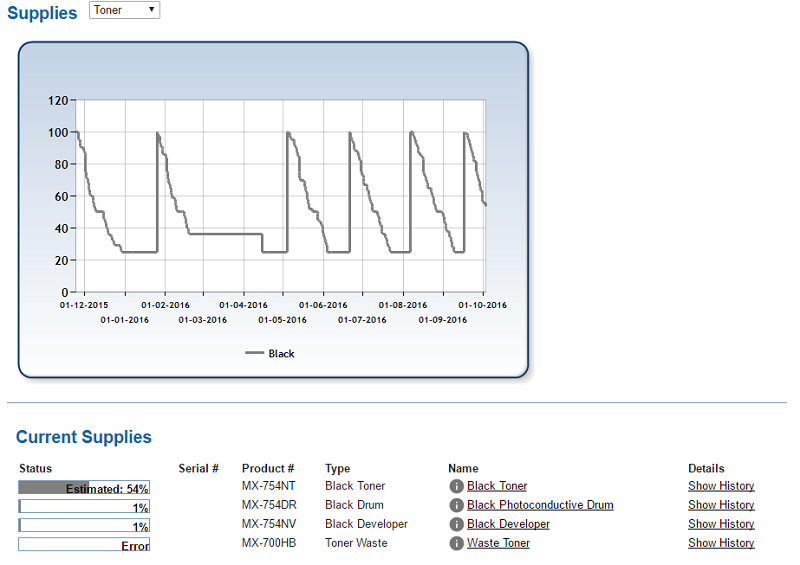Select product number MX-754NV
Screen dimensions: 800x565
269,524
